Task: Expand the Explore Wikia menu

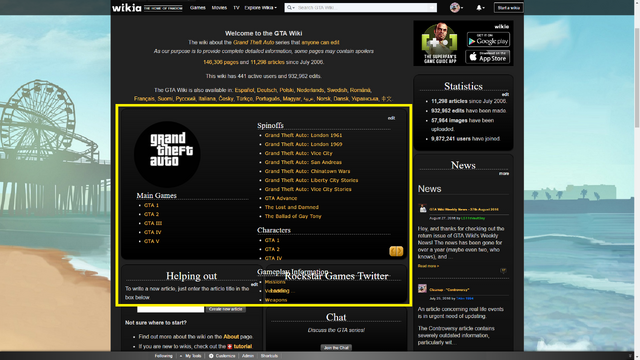Action: tap(260, 7)
